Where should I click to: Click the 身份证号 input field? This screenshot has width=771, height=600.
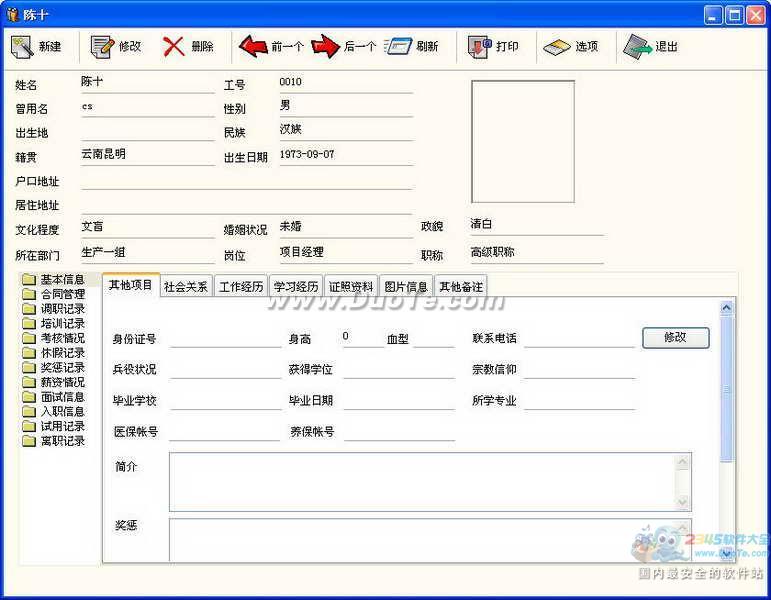click(225, 338)
